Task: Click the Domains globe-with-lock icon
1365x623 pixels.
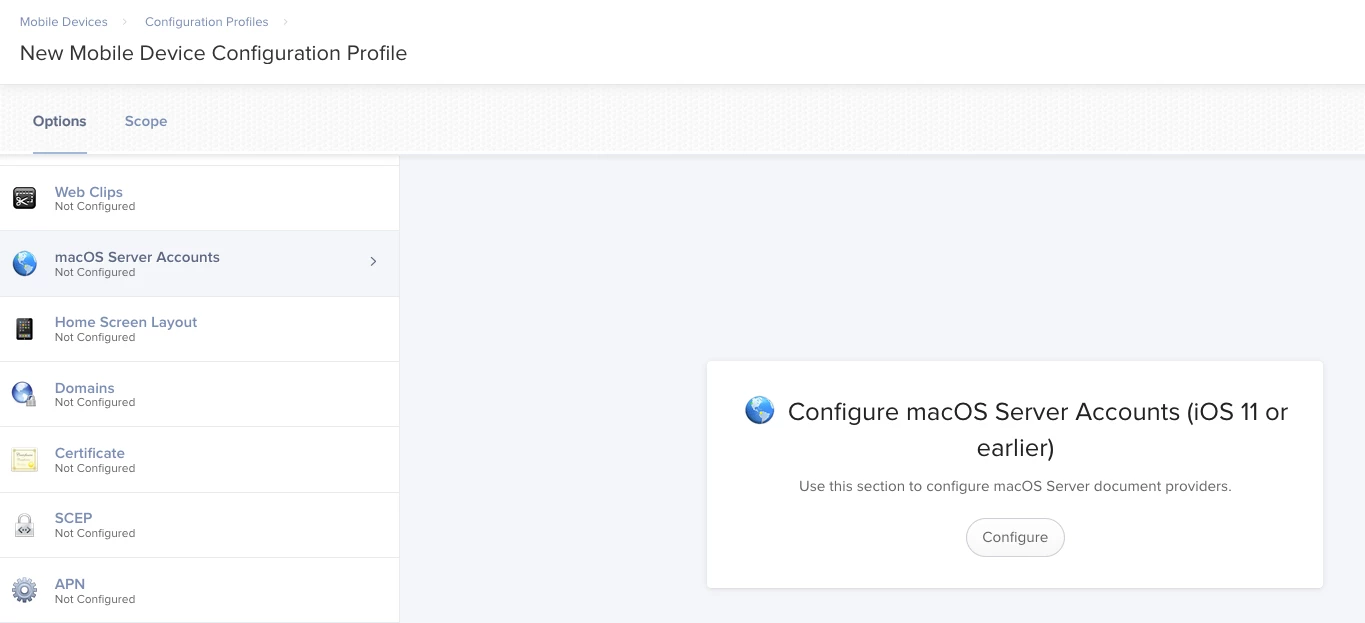Action: [x=24, y=394]
